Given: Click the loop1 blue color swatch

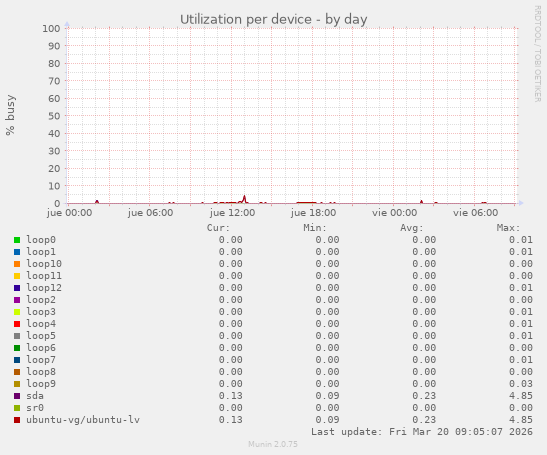Looking at the screenshot, I should click(17, 252).
